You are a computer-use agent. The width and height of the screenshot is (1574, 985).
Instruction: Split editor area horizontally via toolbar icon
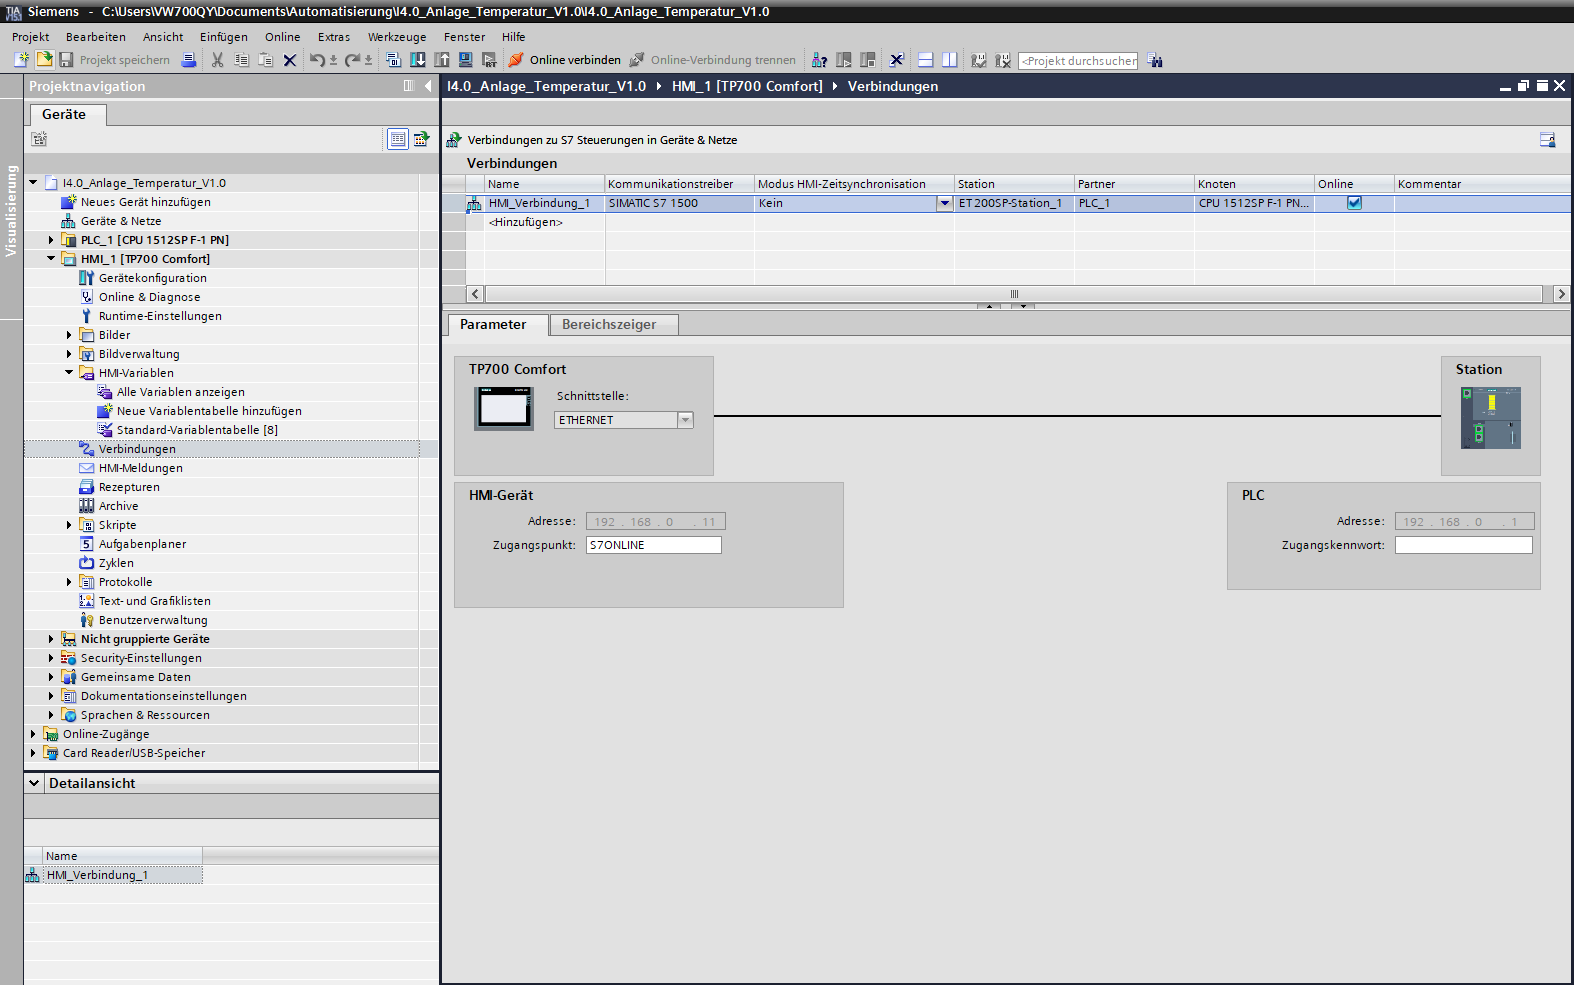point(926,60)
